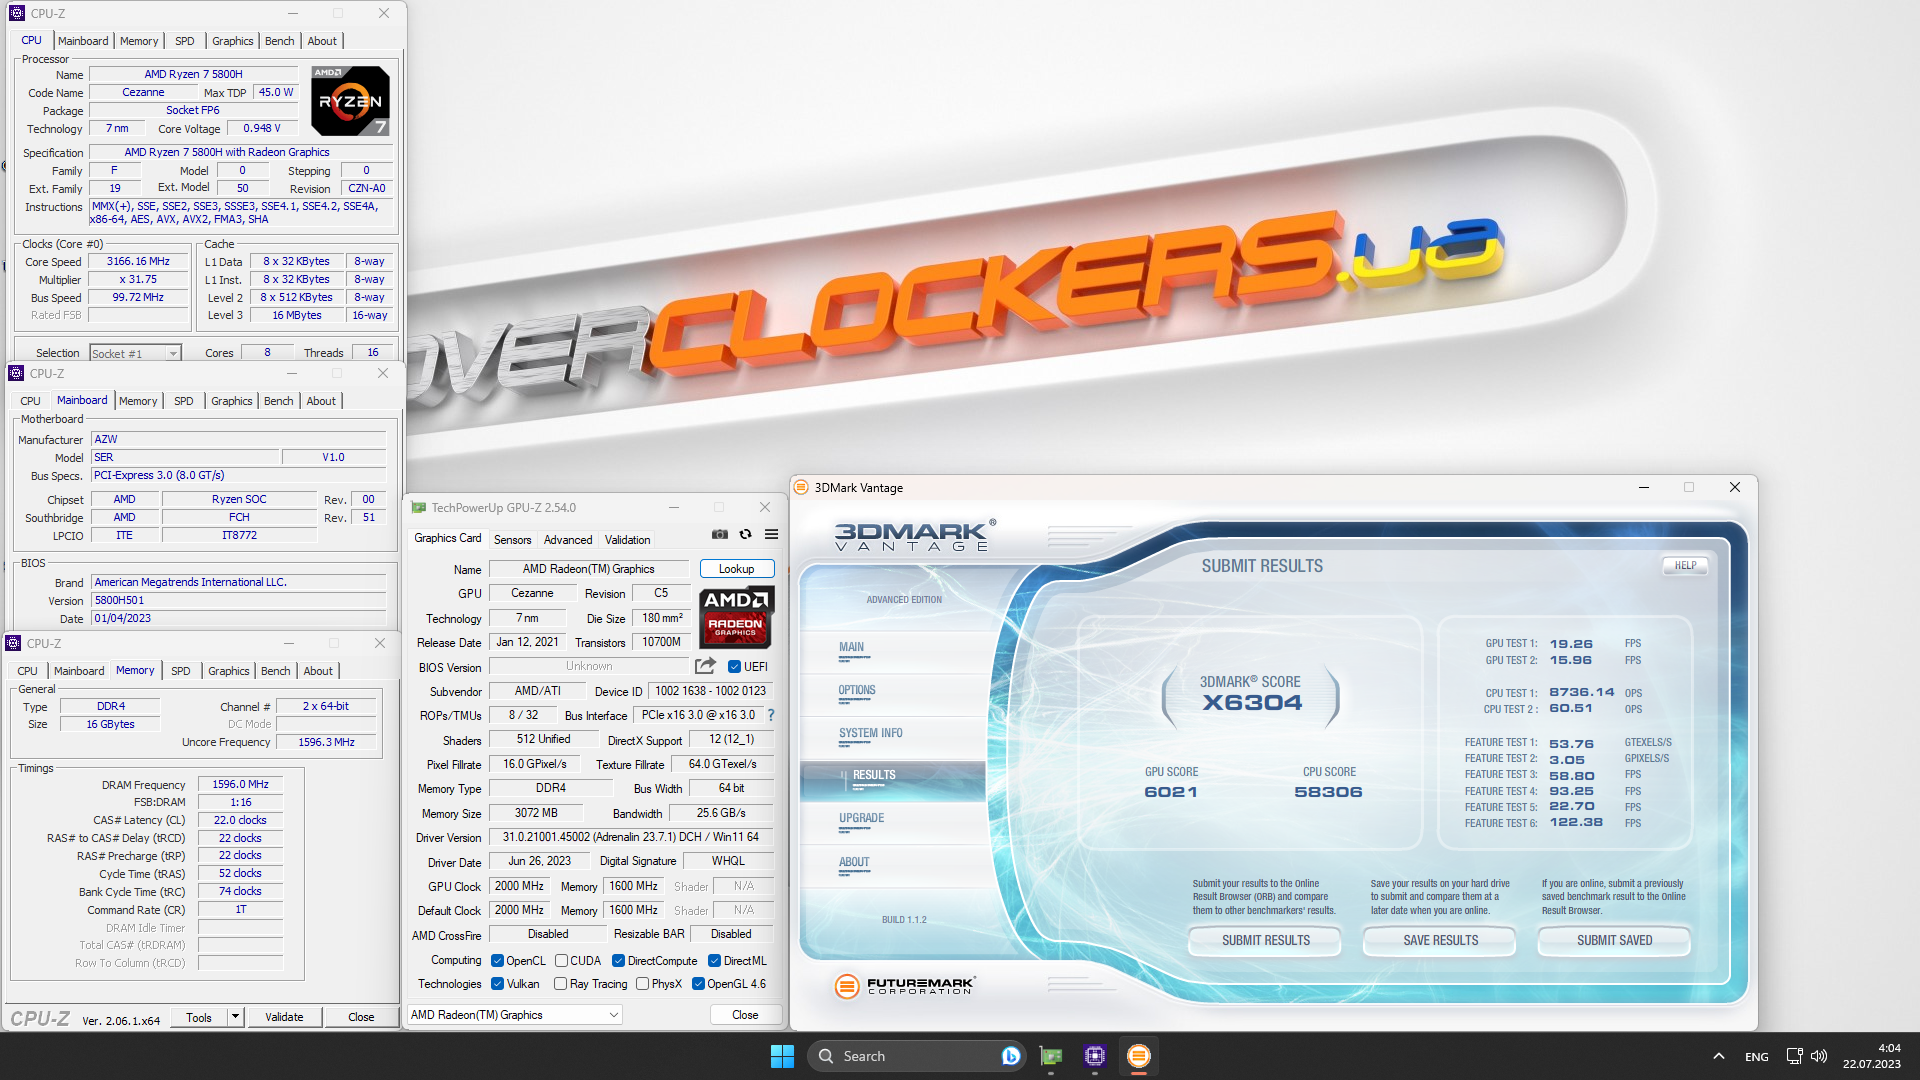Click the CPU-Z Mainboard window title icon
This screenshot has height=1080, width=1920.
point(16,373)
